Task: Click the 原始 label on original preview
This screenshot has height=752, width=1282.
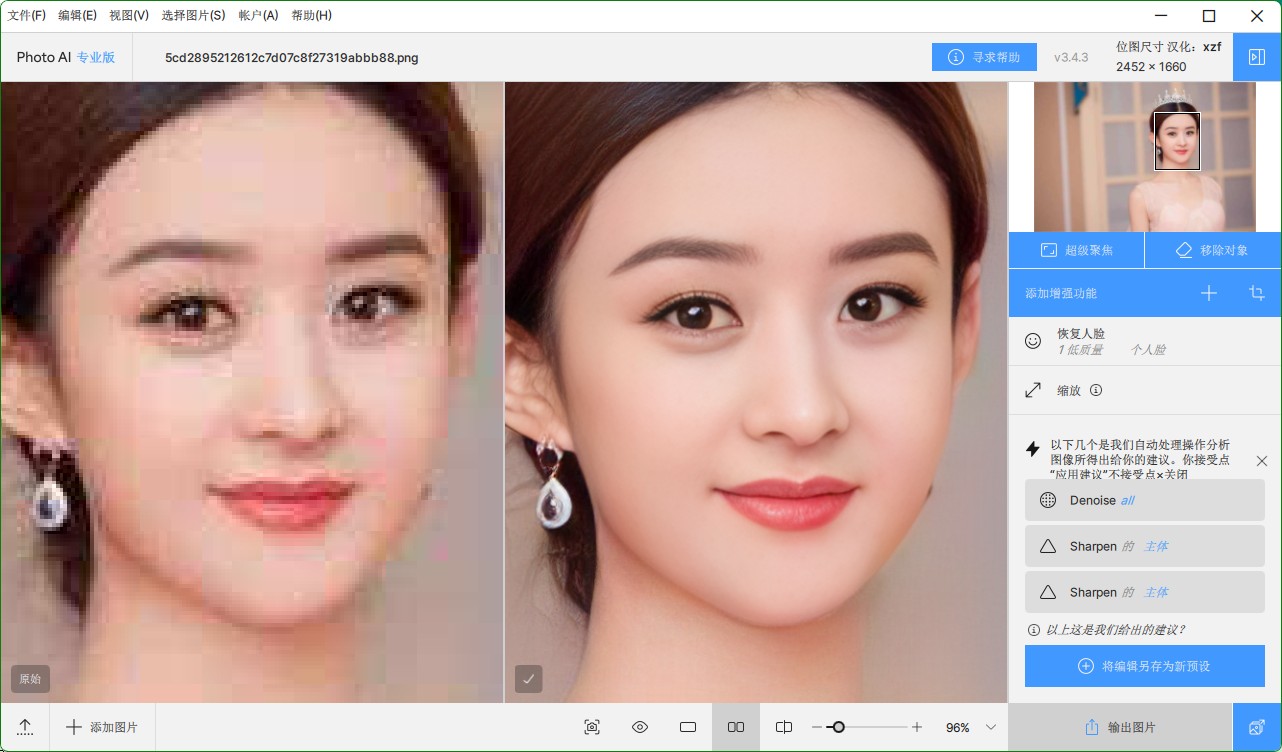Action: pyautogui.click(x=30, y=679)
